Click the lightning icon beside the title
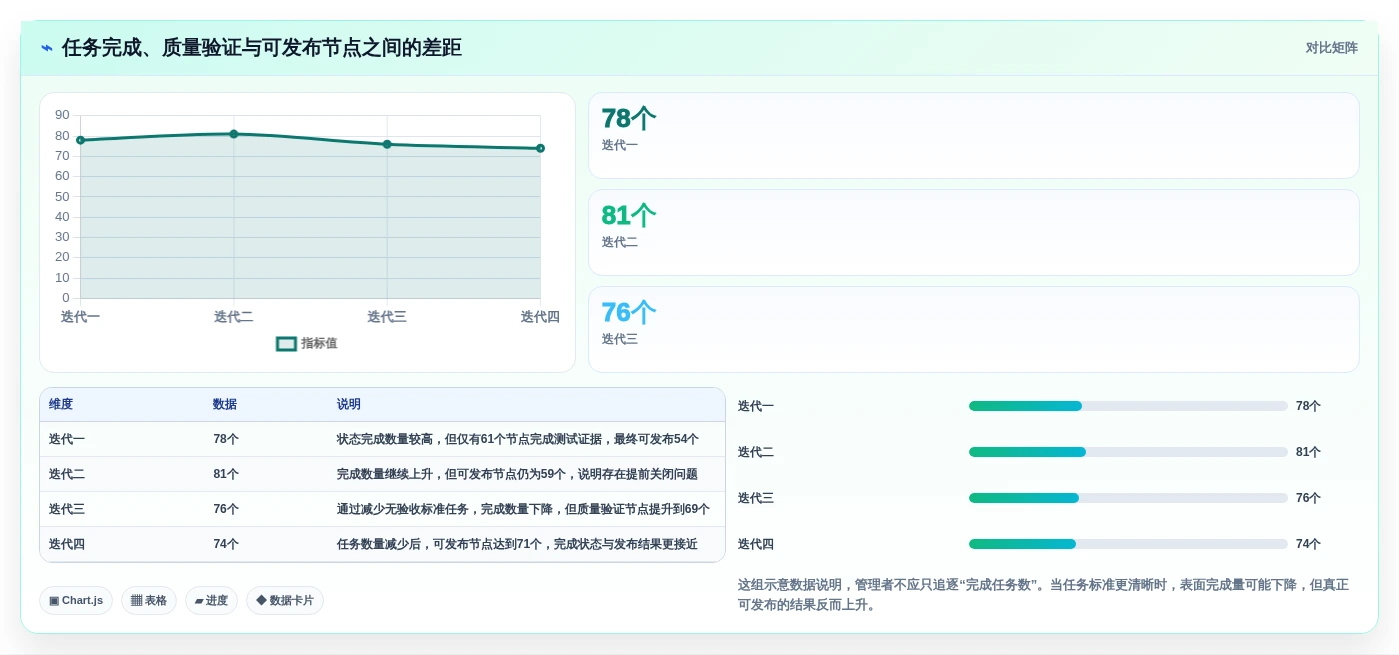1399x655 pixels. 47,48
